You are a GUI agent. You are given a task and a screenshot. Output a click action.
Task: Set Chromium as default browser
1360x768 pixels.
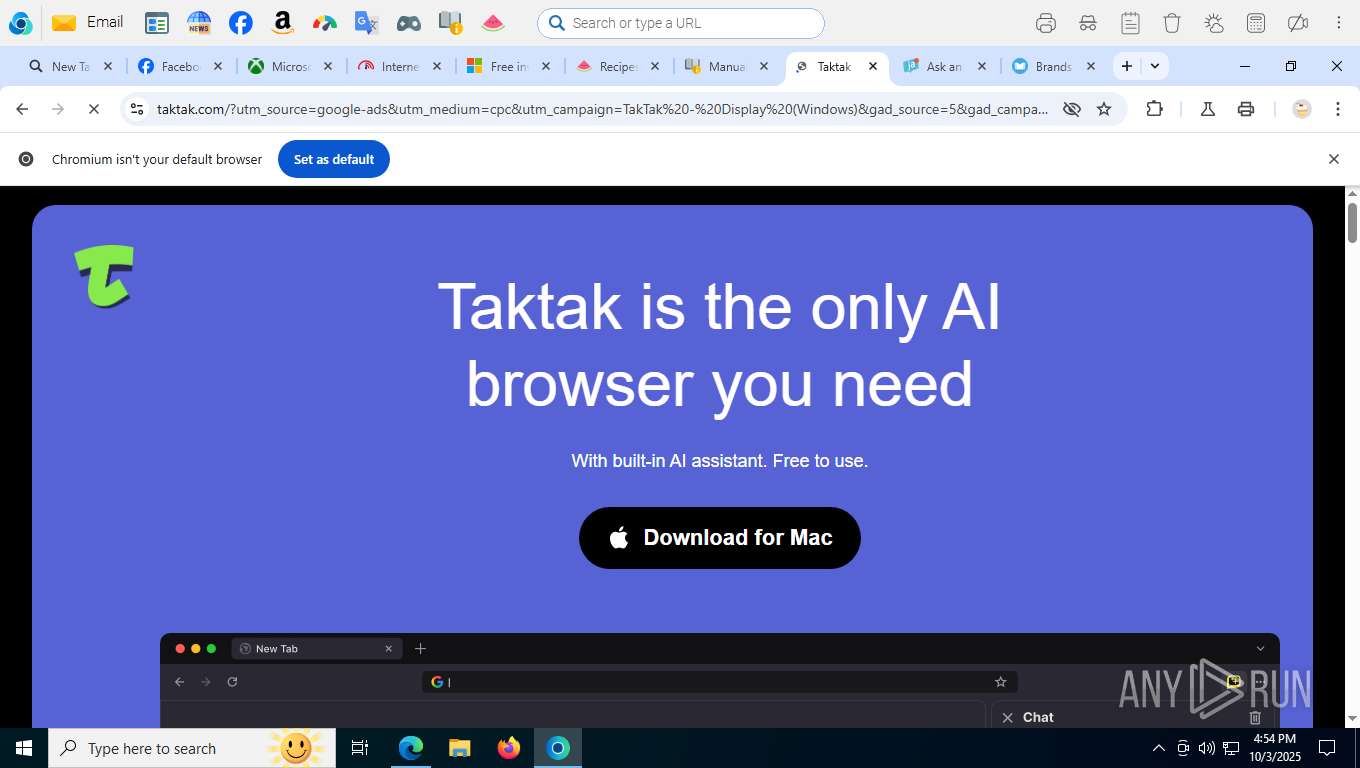tap(334, 159)
